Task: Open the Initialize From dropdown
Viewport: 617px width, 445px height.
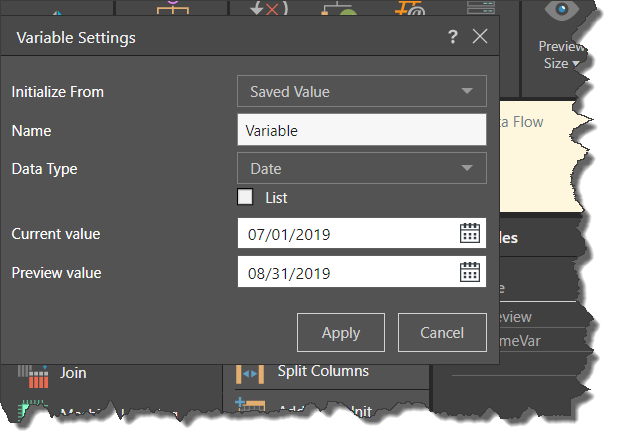Action: (362, 91)
